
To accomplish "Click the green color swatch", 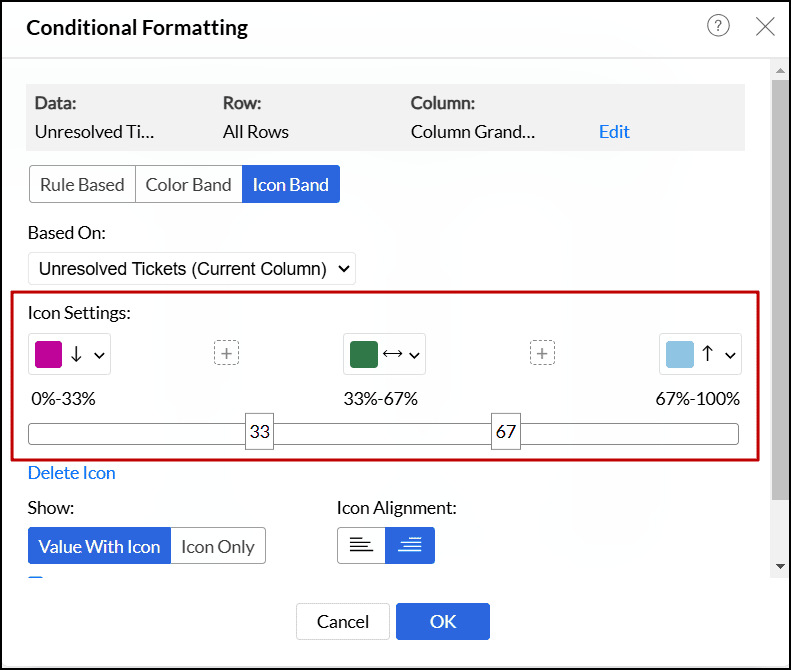I will click(x=364, y=354).
